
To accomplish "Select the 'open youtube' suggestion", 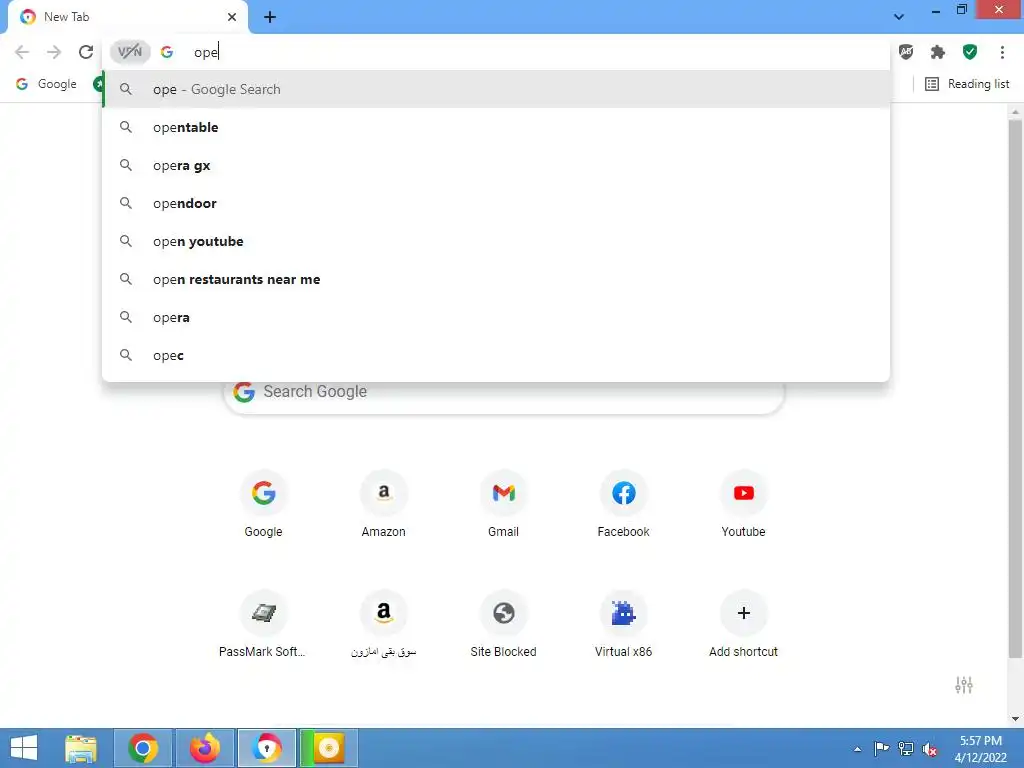I will click(496, 241).
